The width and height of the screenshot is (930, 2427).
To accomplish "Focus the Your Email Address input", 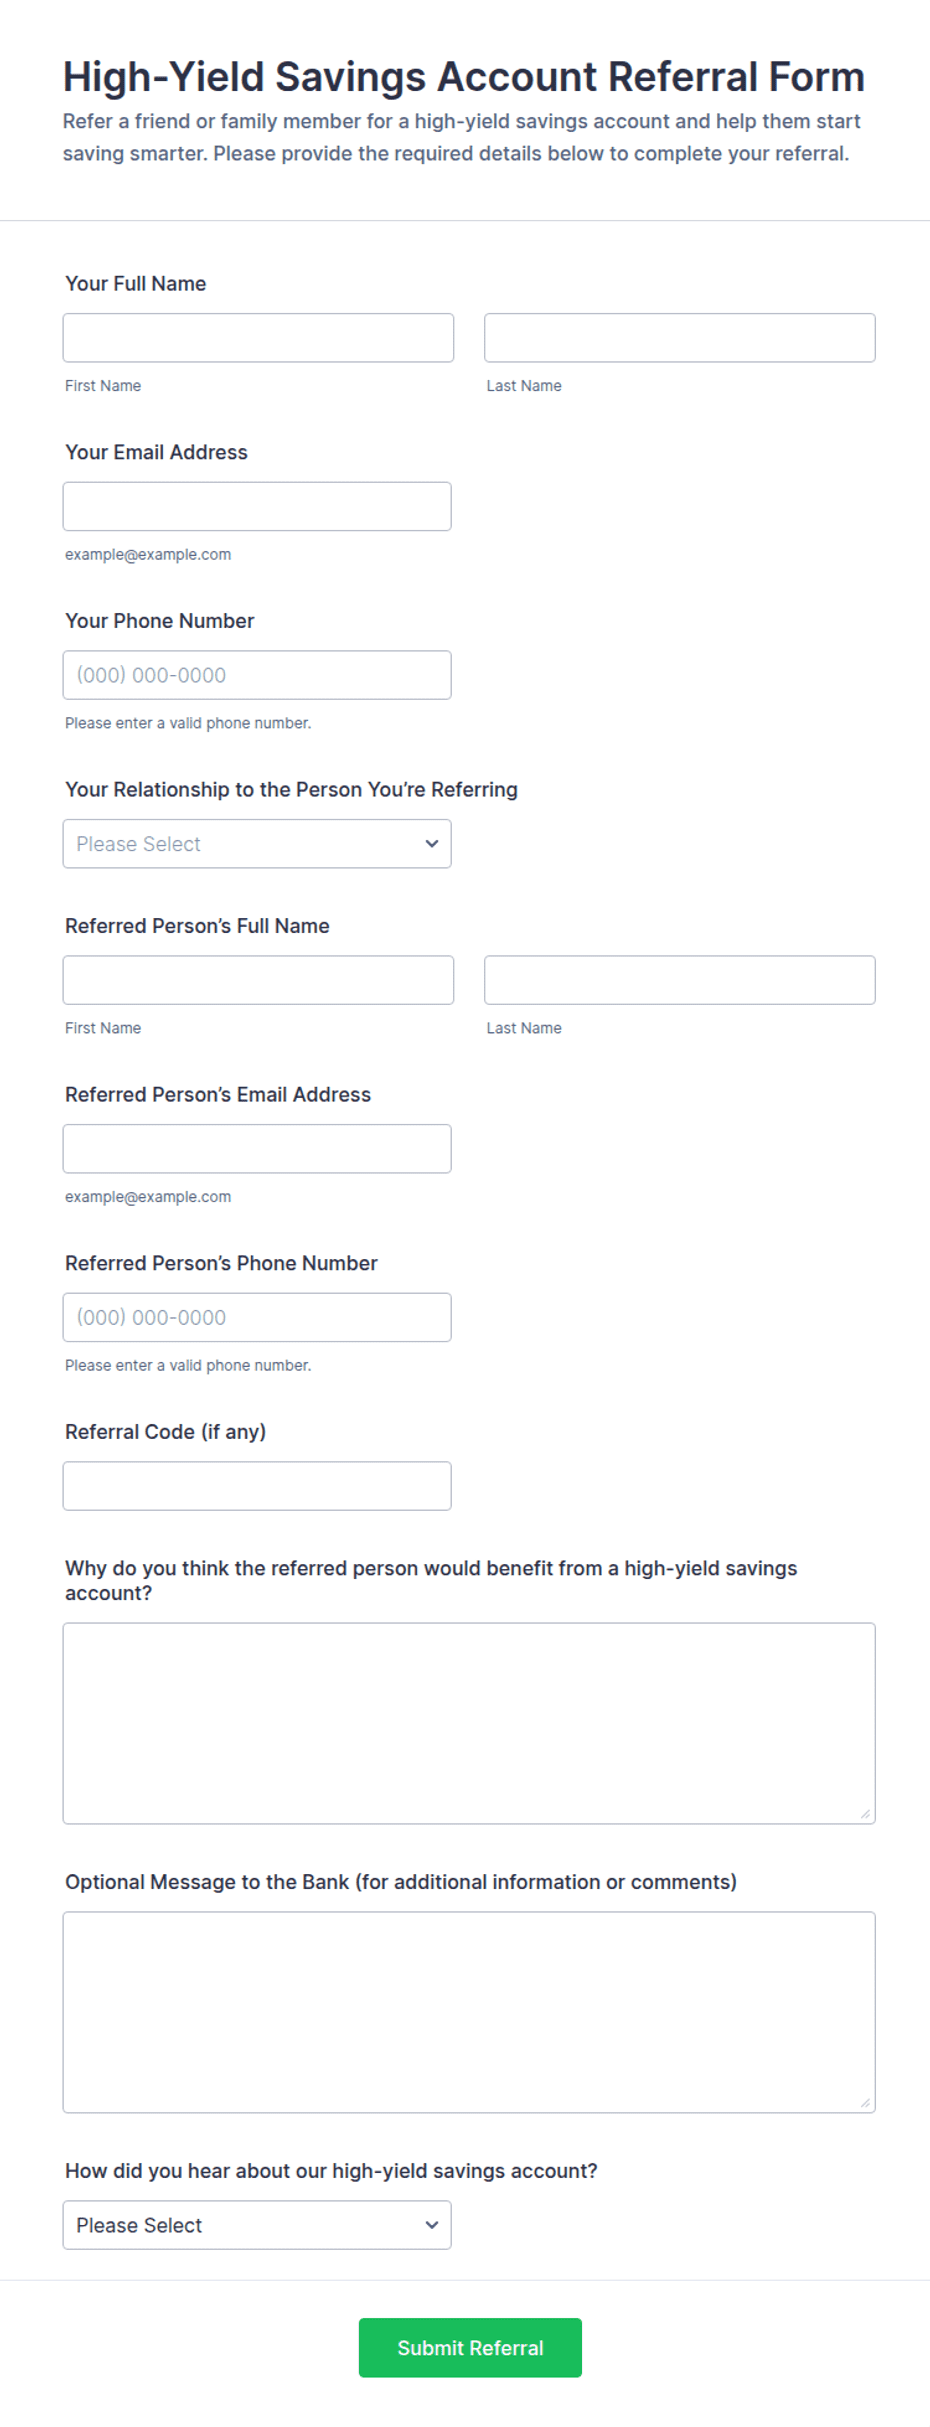I will pyautogui.click(x=257, y=507).
